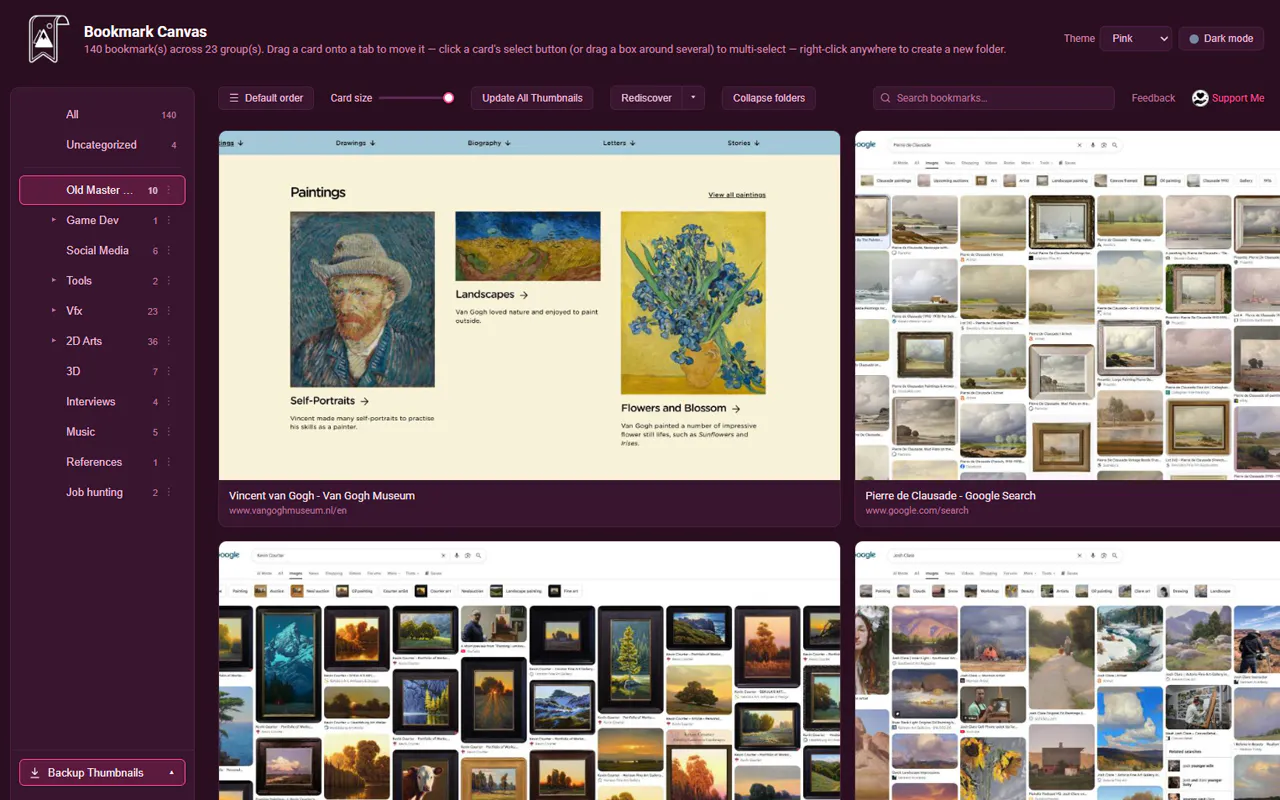Image resolution: width=1280 pixels, height=800 pixels.
Task: Open the three-dot menu for Tools folder
Action: (x=168, y=281)
